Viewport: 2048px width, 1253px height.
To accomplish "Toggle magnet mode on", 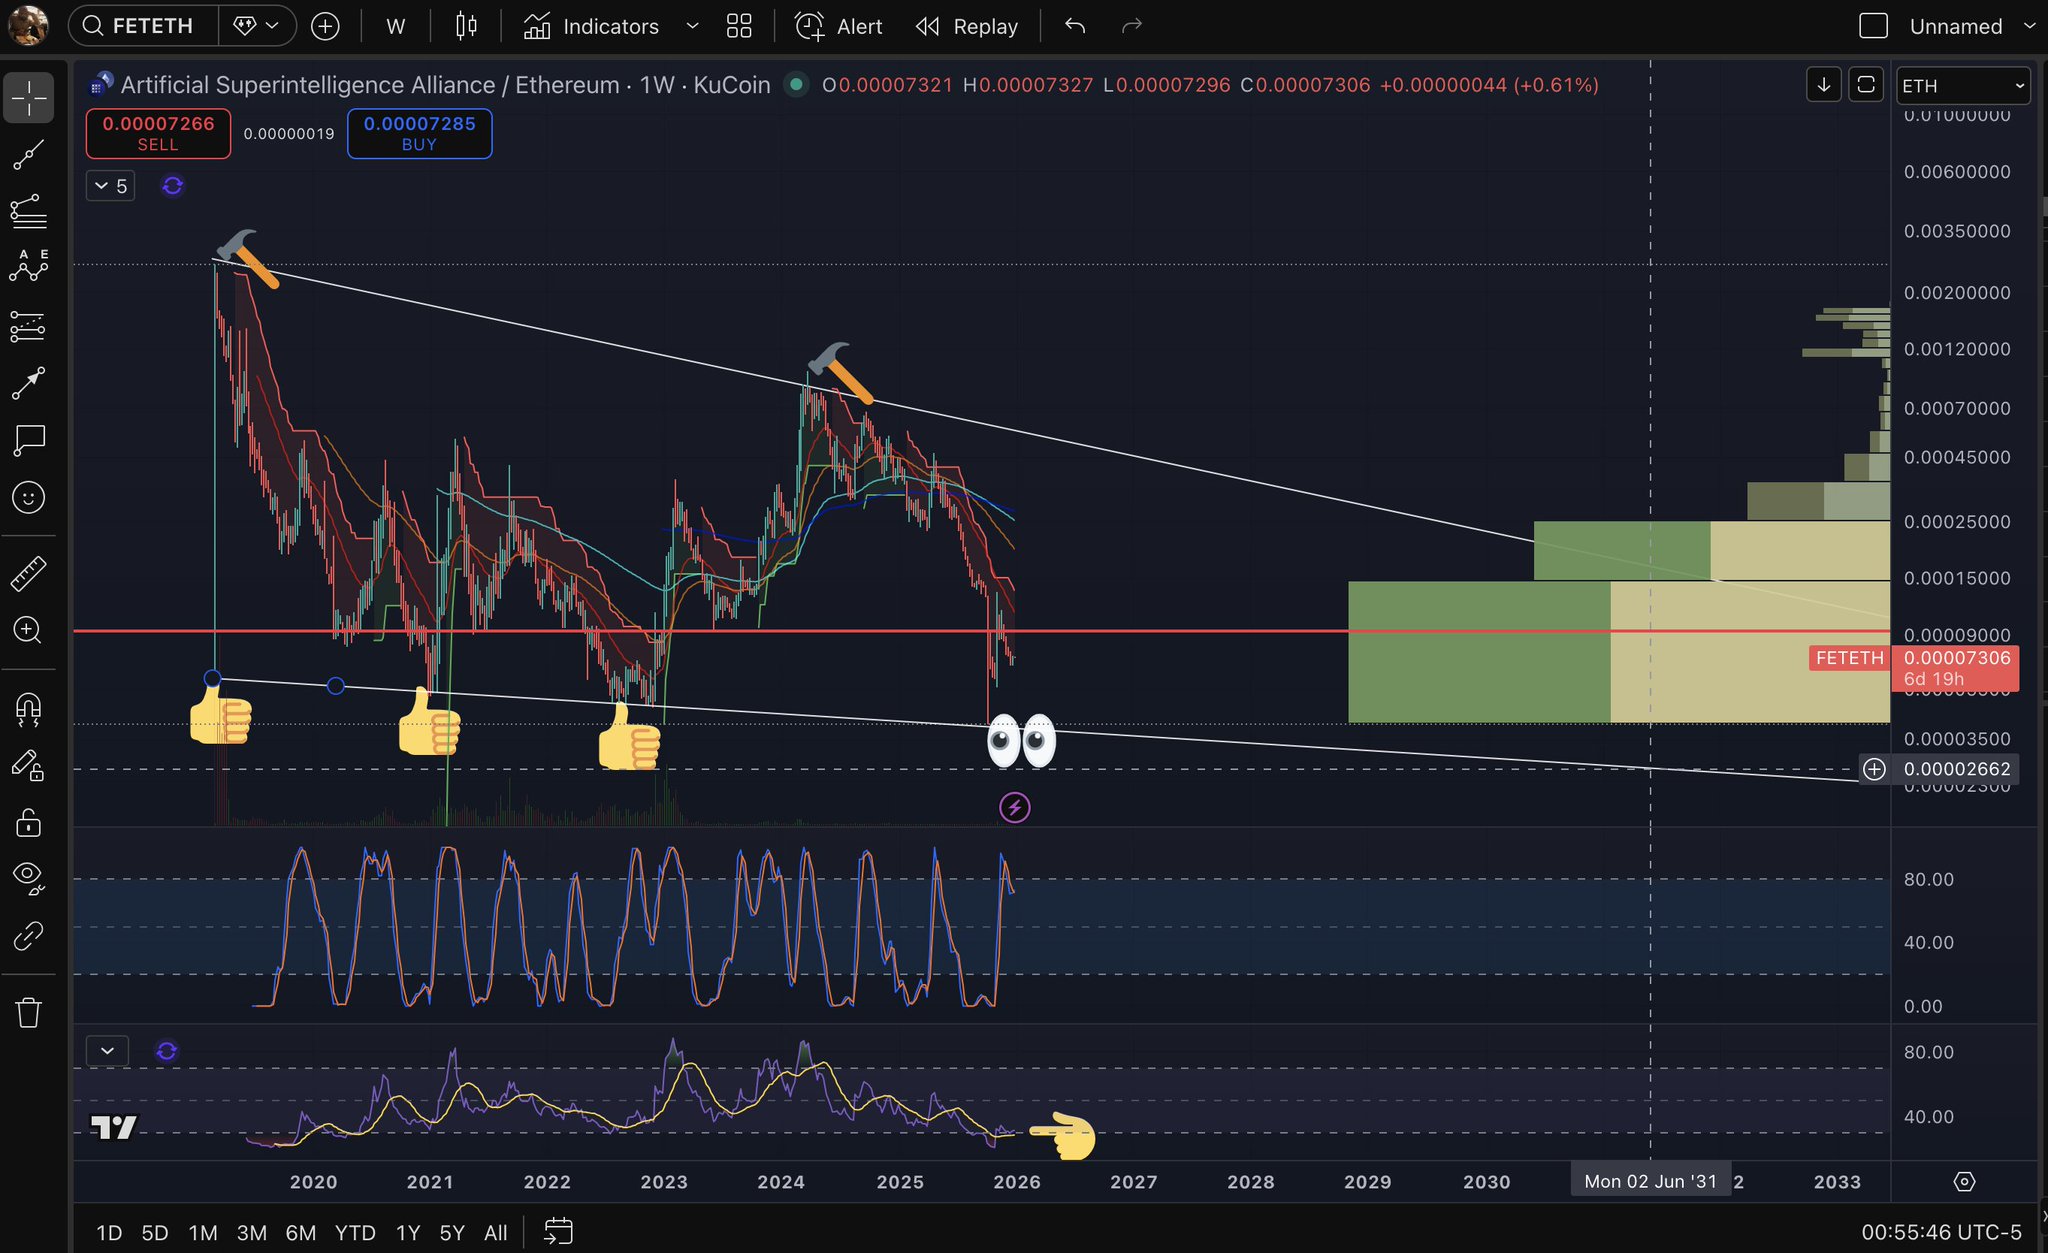I will [x=28, y=709].
